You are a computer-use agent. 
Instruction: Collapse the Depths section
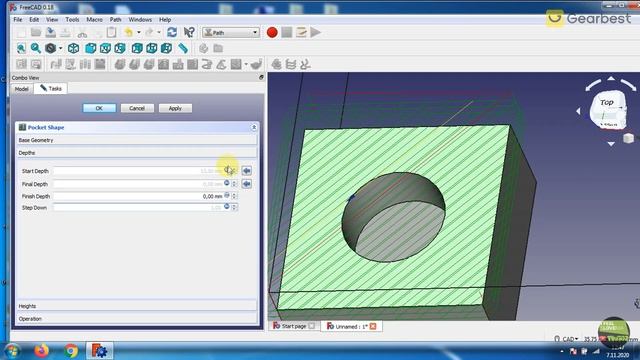pyautogui.click(x=137, y=153)
